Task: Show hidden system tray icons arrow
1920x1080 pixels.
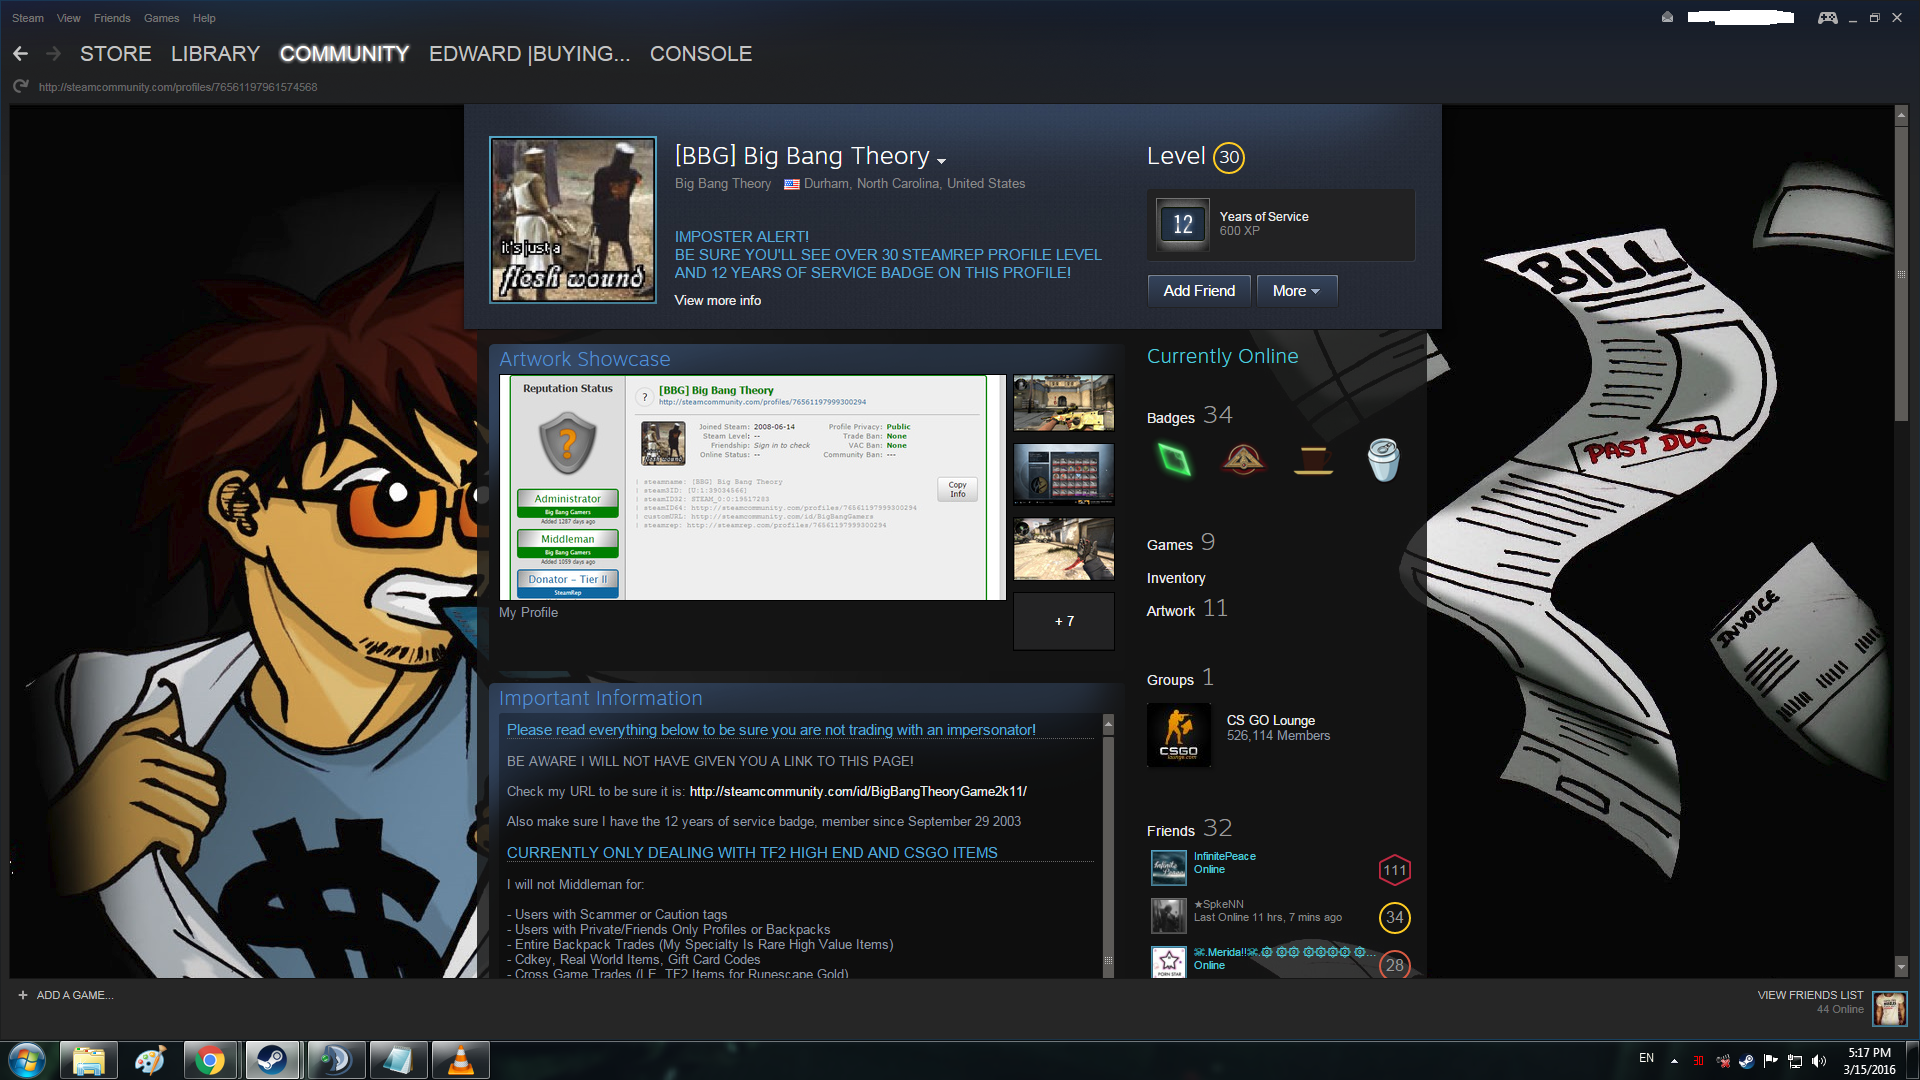Action: point(1674,1060)
